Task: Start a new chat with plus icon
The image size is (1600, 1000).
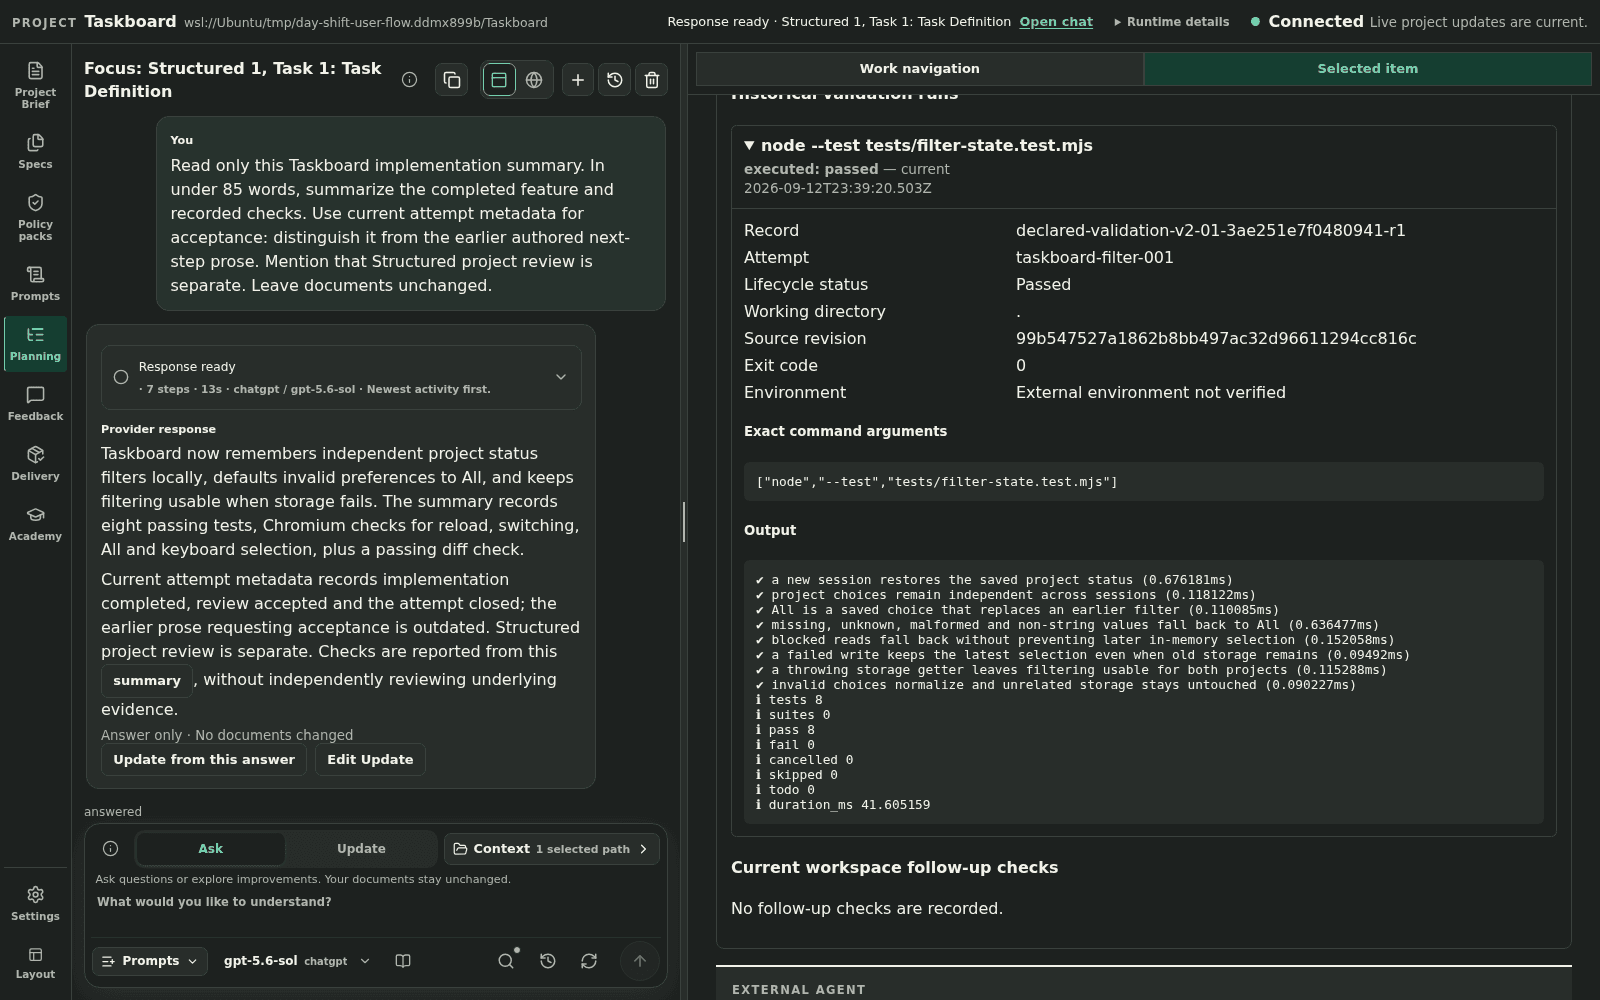Action: 578,80
